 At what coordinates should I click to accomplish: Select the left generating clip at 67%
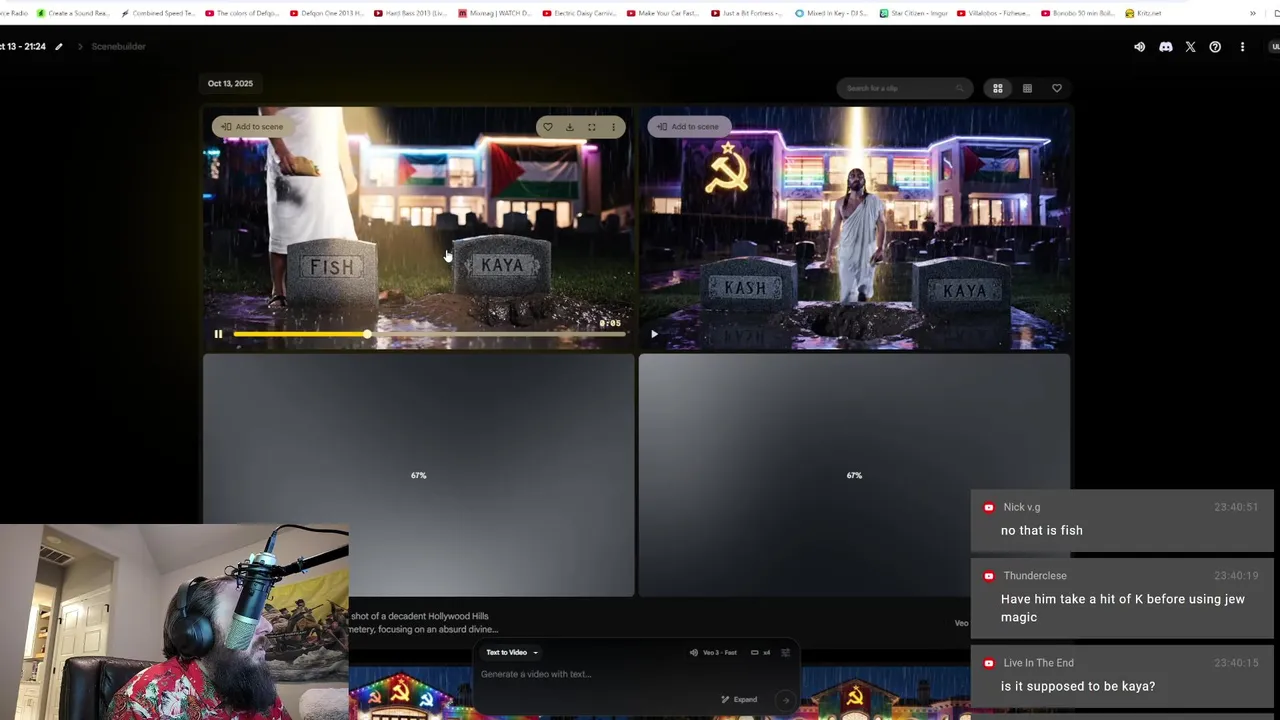pyautogui.click(x=418, y=475)
